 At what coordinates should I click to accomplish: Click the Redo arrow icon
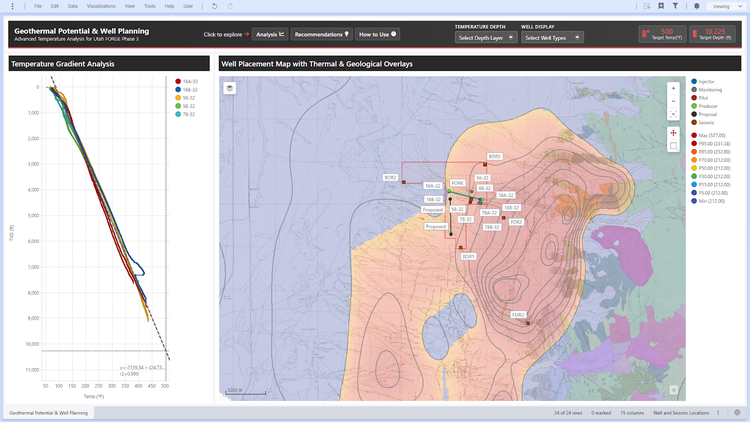pos(230,6)
